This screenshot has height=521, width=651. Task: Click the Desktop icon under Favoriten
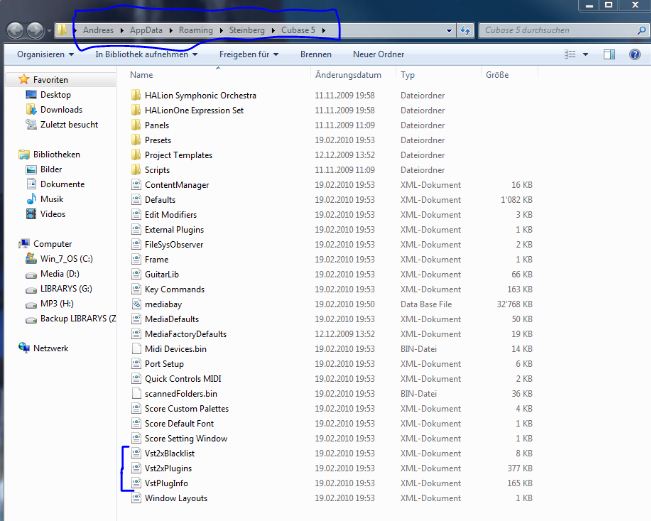click(31, 95)
